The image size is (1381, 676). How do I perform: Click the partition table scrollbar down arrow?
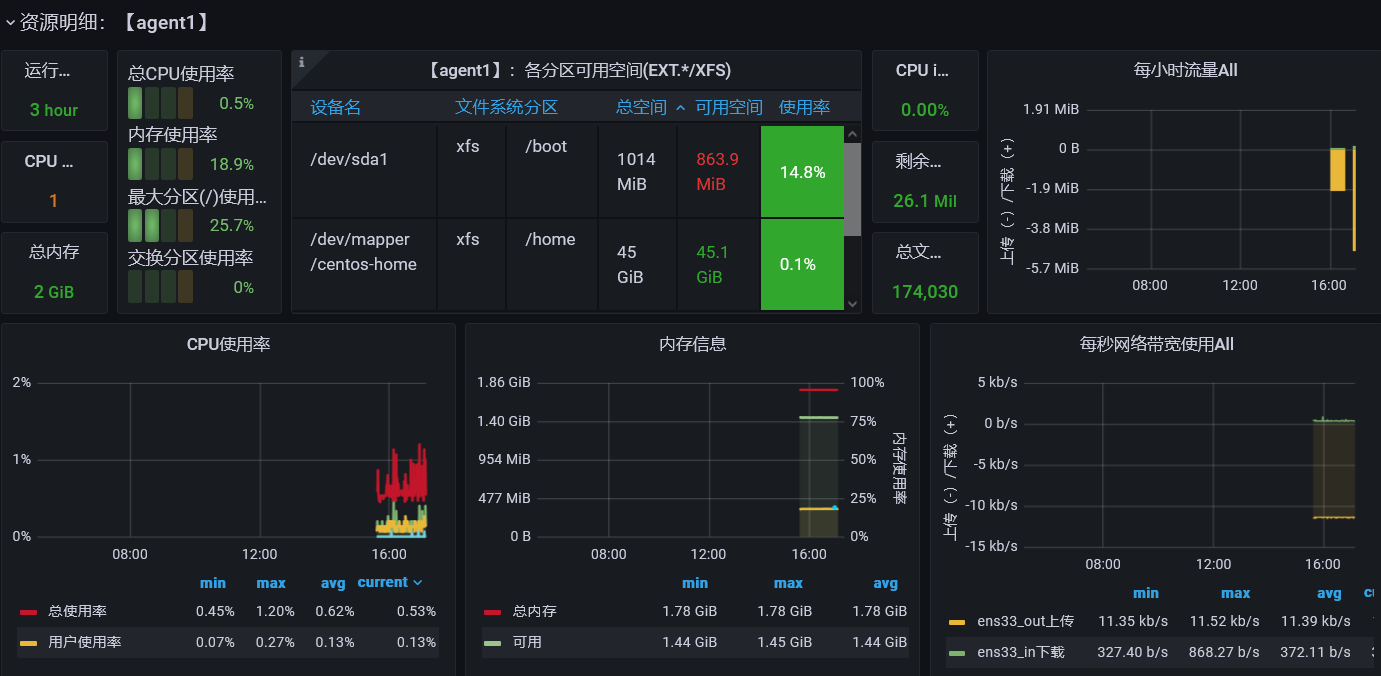click(852, 303)
